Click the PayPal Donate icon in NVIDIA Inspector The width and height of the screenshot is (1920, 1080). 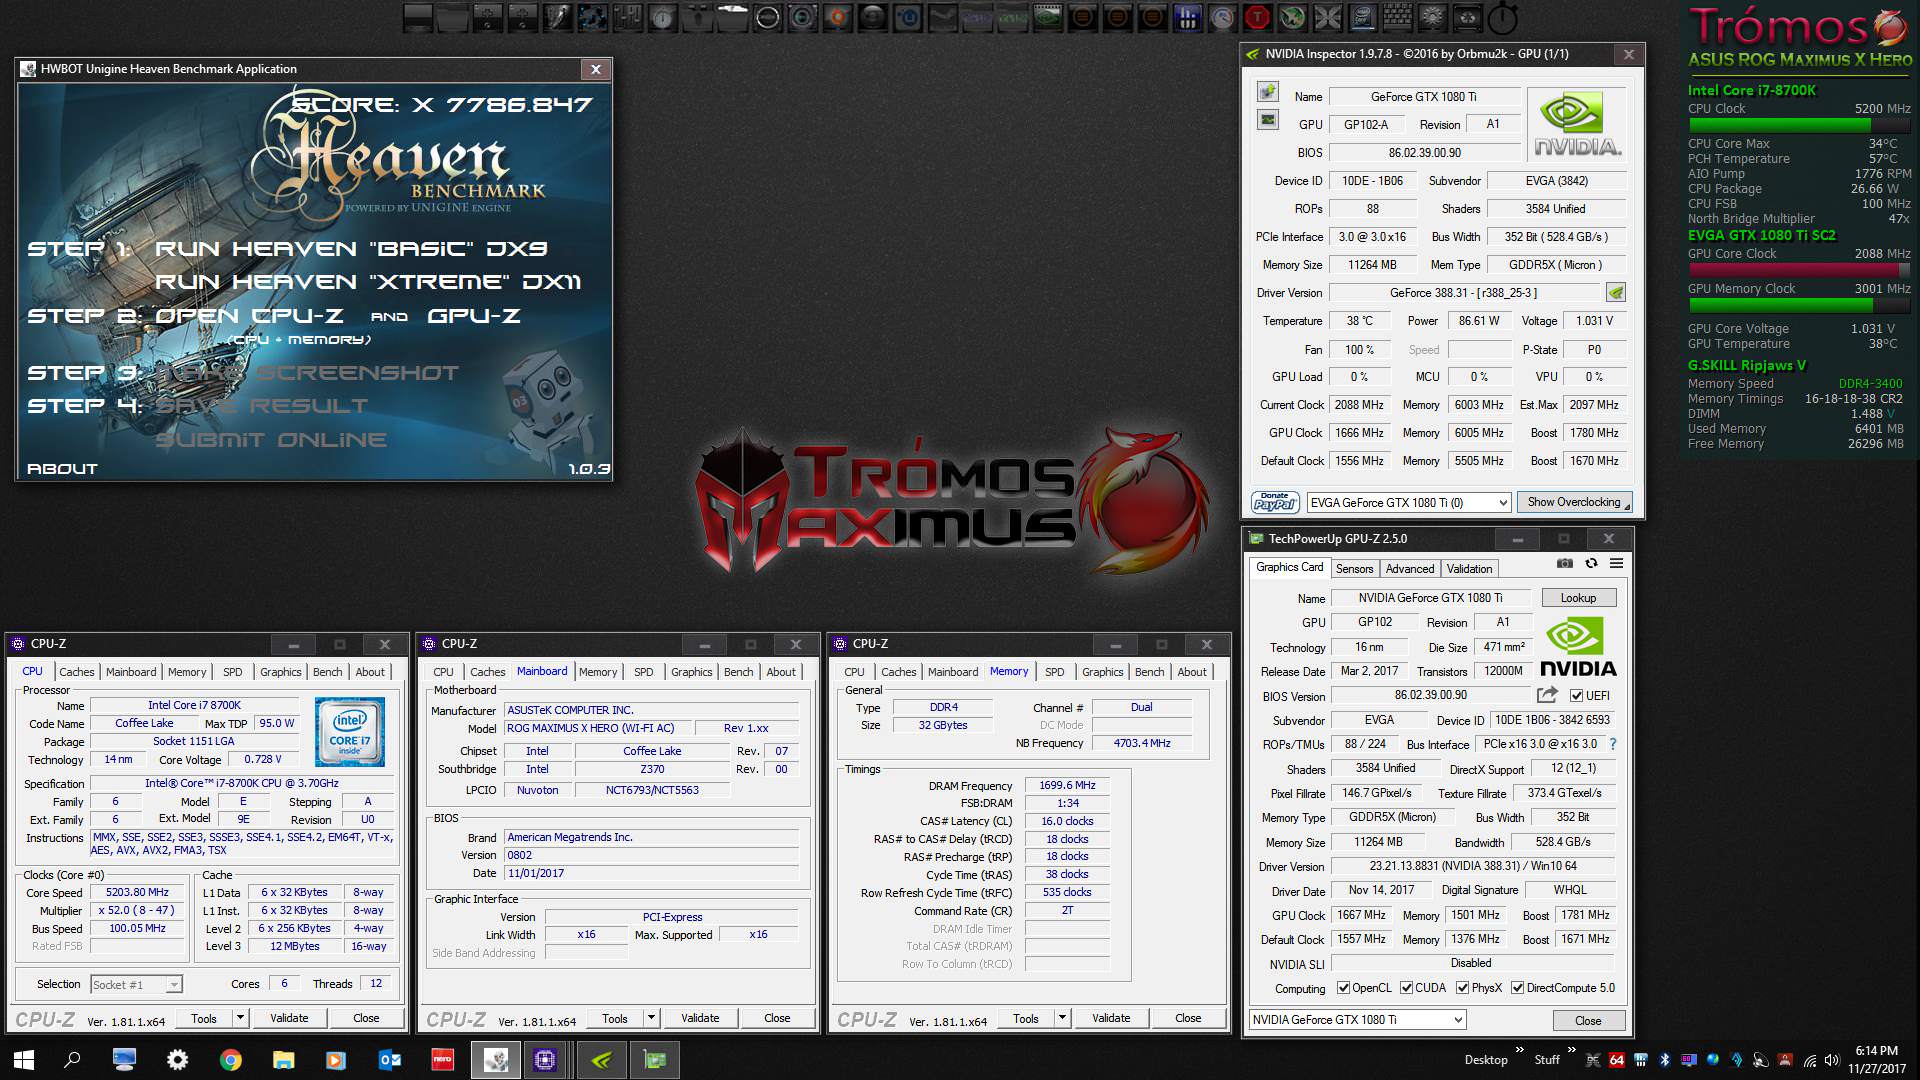pyautogui.click(x=1275, y=502)
